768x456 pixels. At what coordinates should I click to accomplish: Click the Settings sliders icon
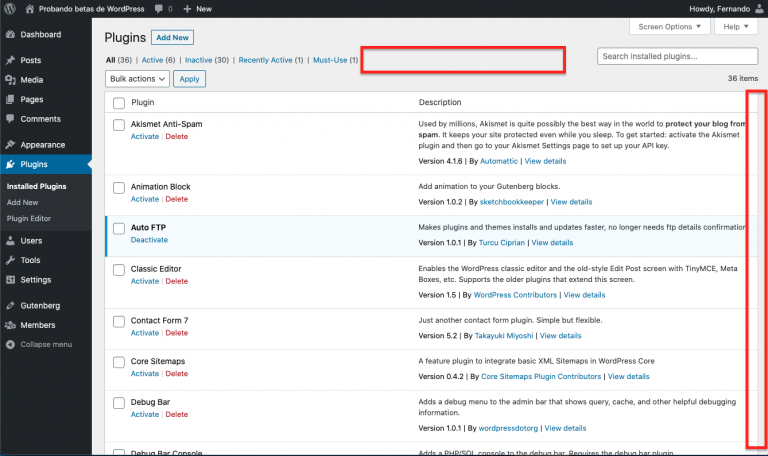(10, 280)
